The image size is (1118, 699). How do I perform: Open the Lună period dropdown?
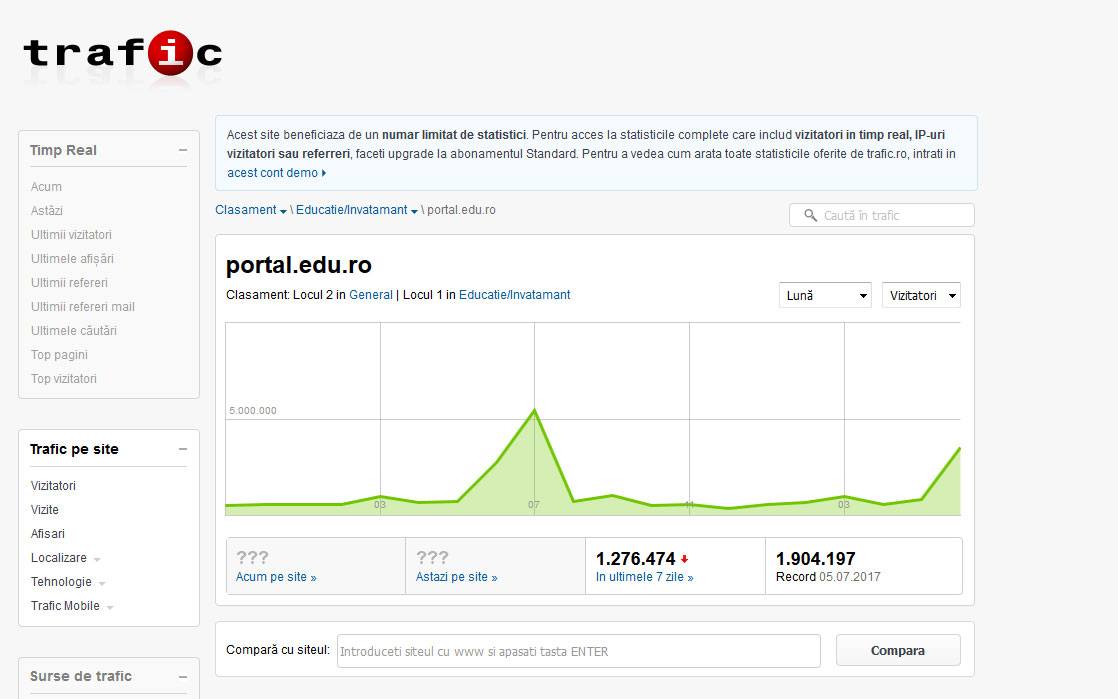(825, 296)
